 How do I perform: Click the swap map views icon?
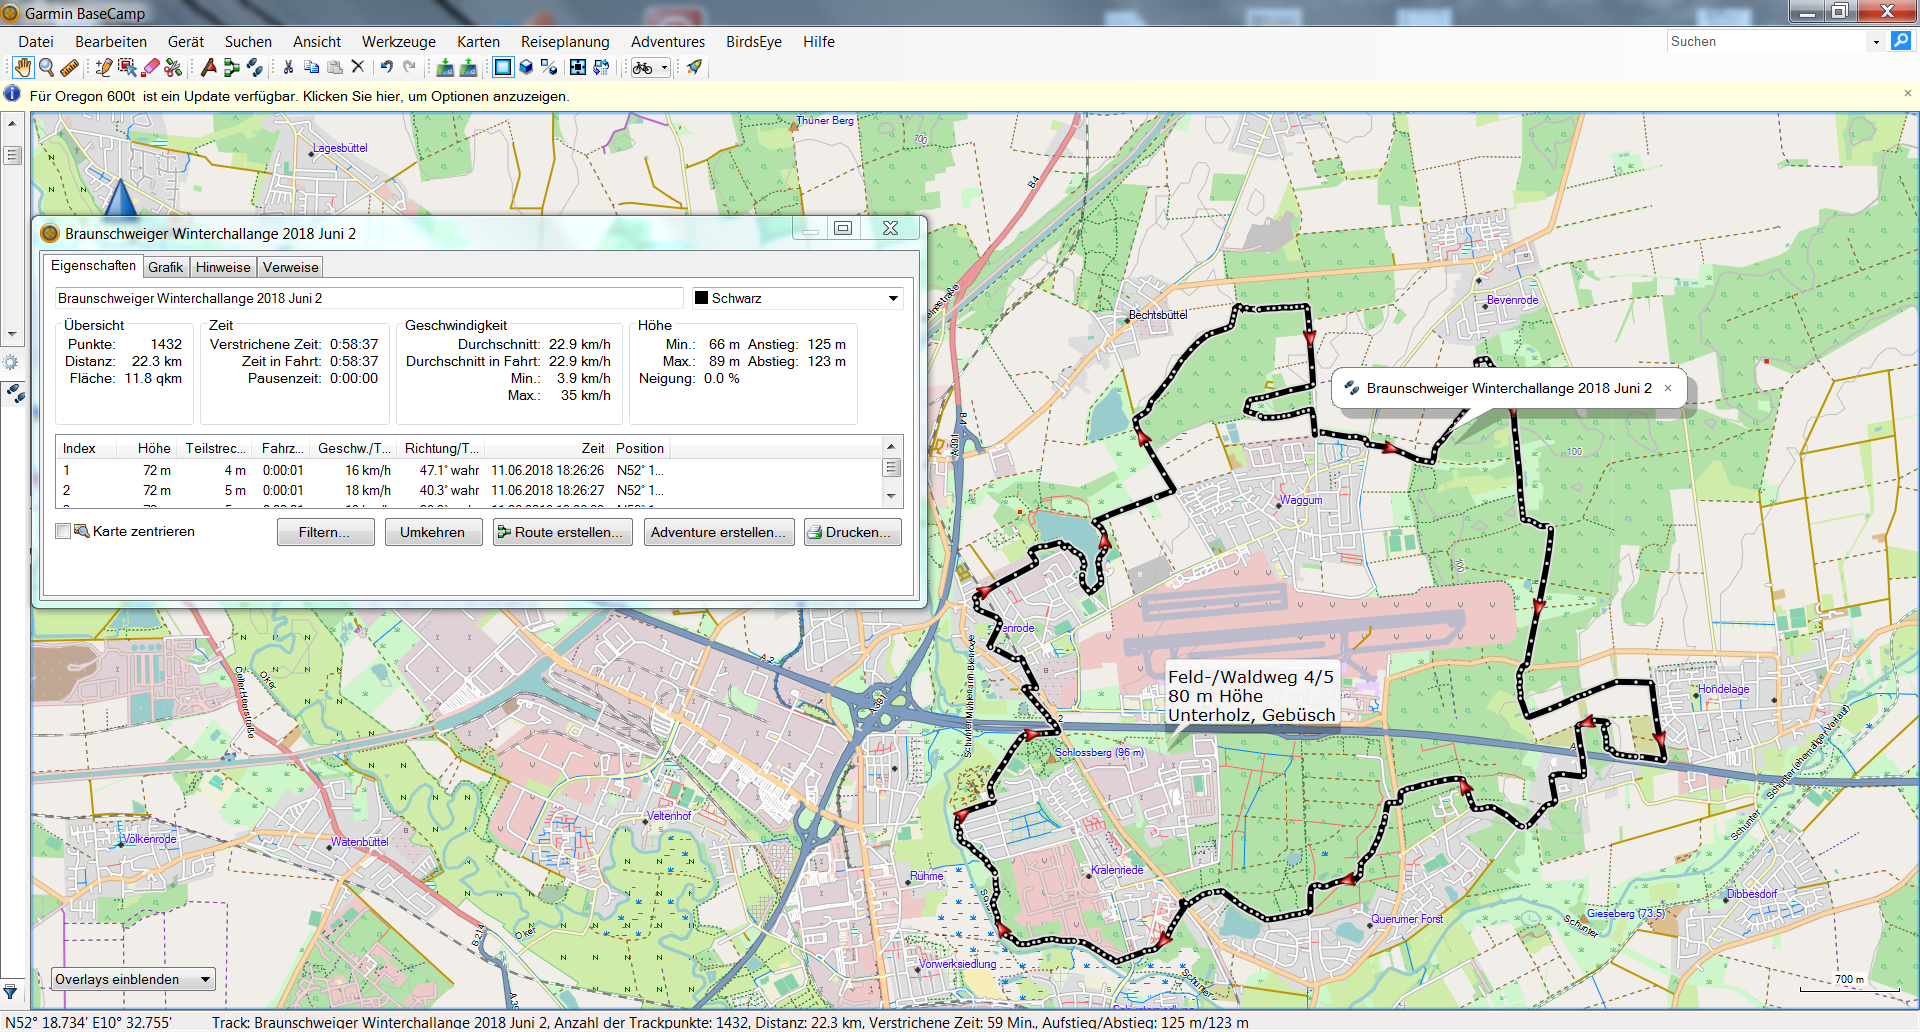tap(601, 68)
